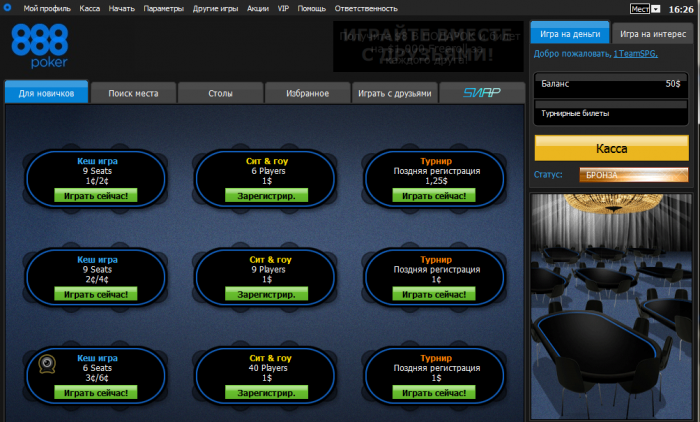
Task: Play now on 1¢ tournament
Action: [x=433, y=294]
